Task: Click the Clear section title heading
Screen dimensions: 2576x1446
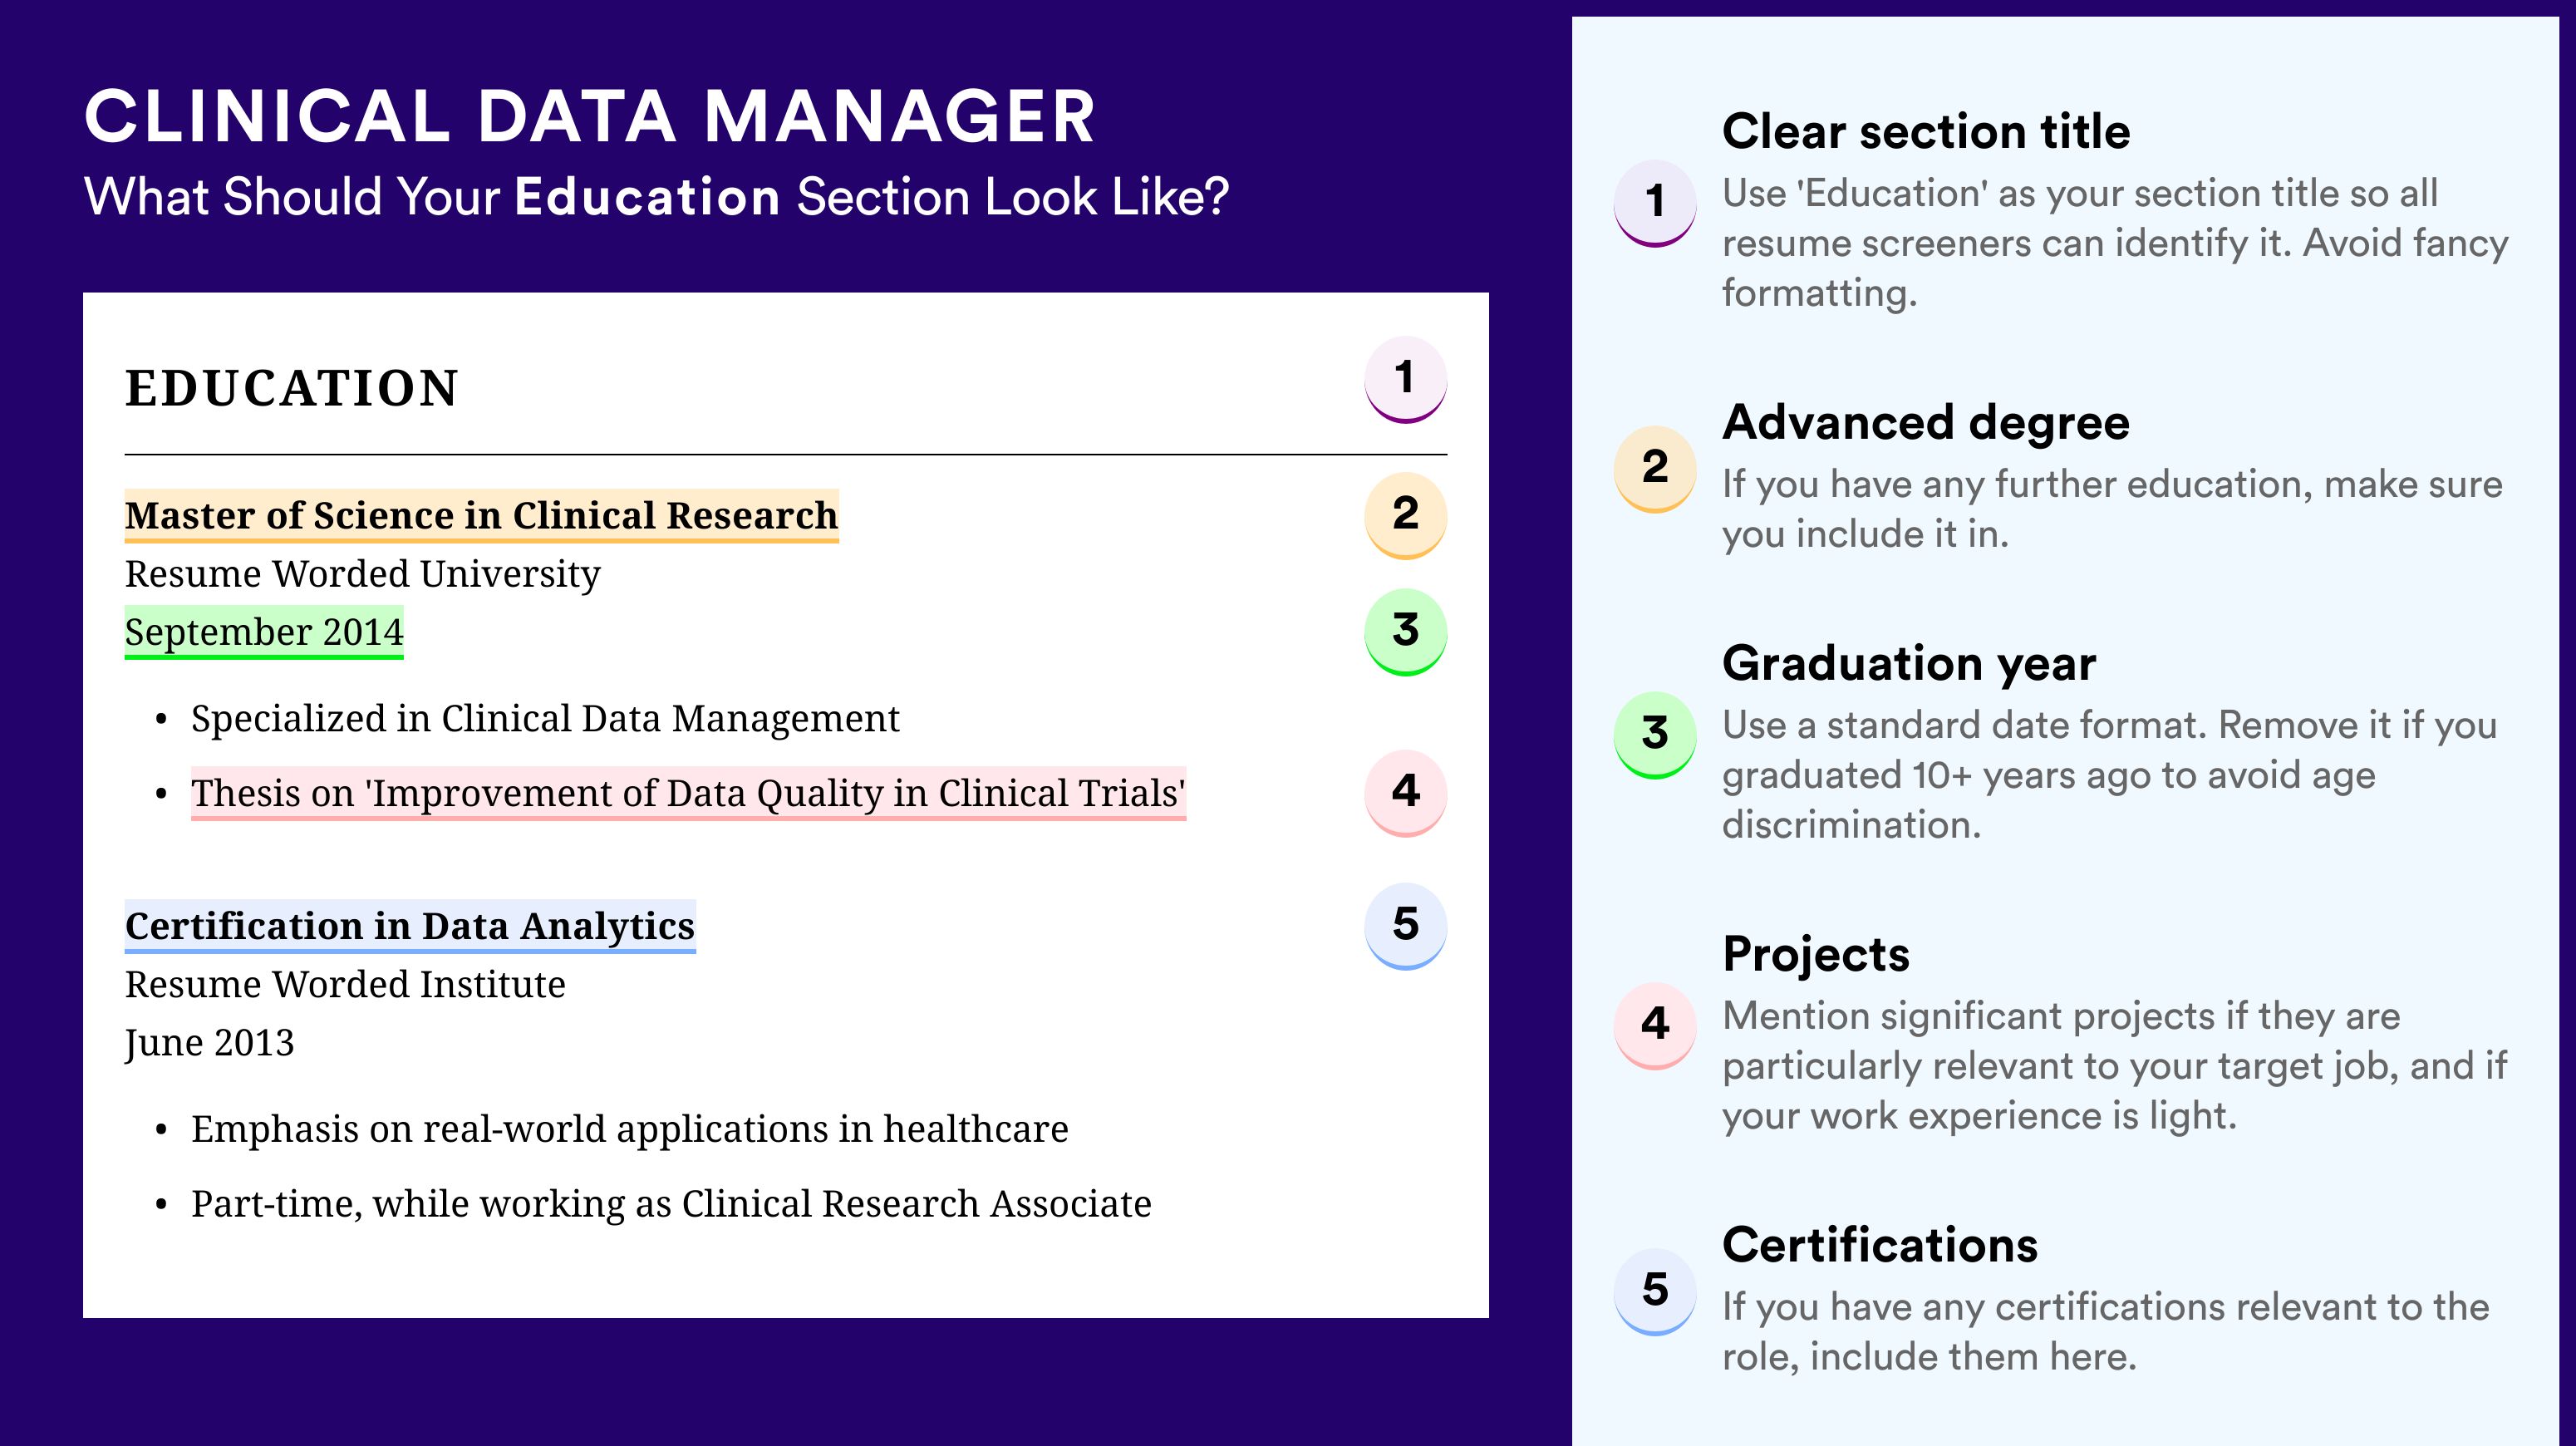Action: click(1926, 131)
